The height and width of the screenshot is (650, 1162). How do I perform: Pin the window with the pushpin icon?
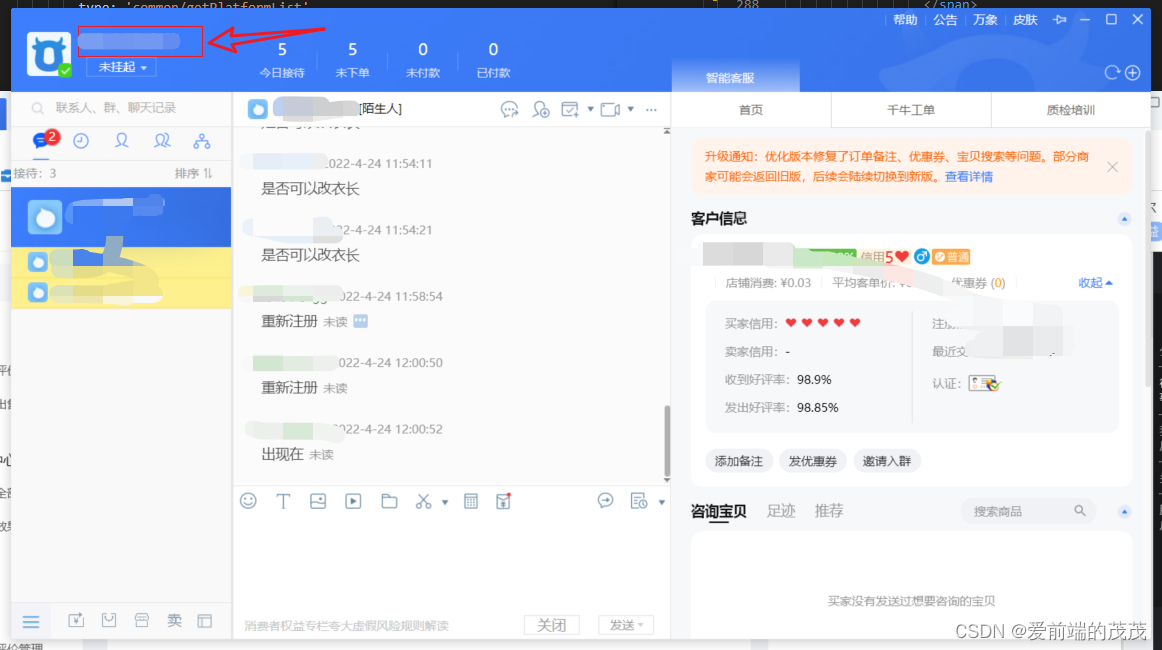click(x=1060, y=20)
